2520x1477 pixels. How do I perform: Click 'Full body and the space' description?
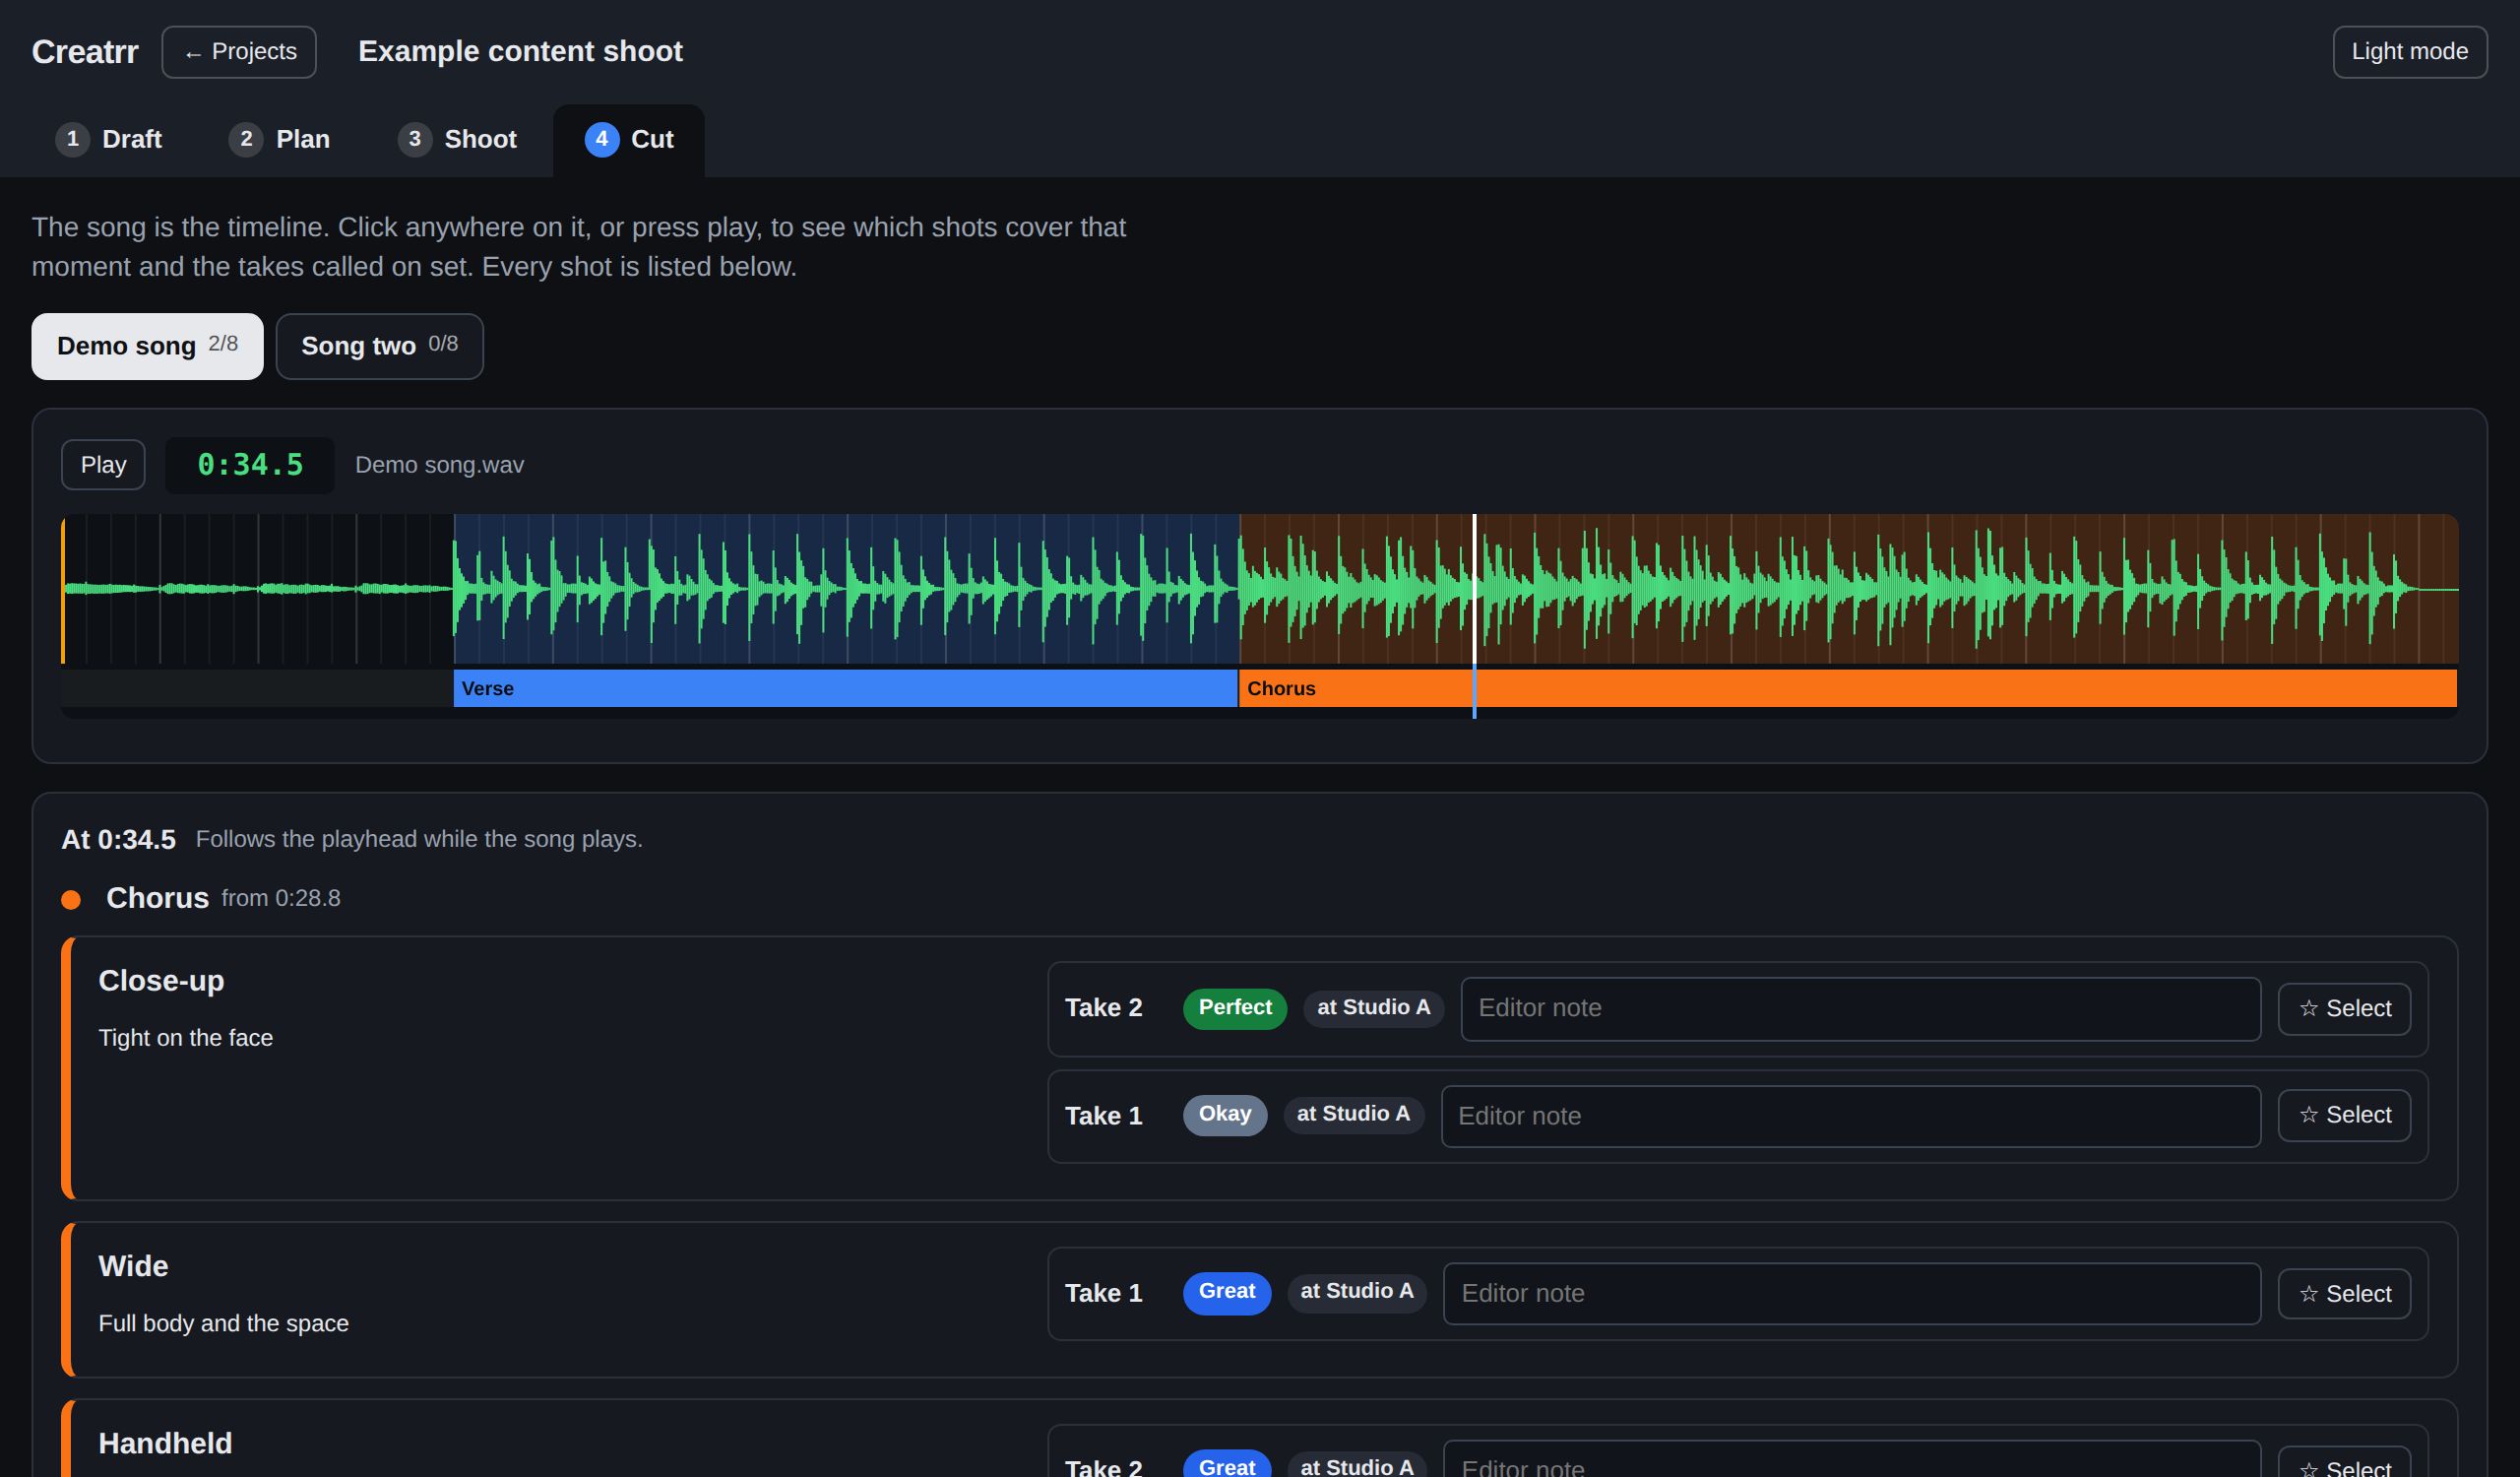pos(223,1324)
